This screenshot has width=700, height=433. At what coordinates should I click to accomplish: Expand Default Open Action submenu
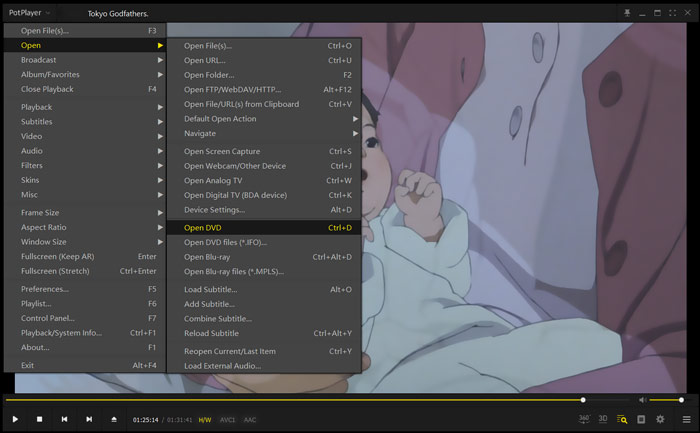[x=264, y=119]
